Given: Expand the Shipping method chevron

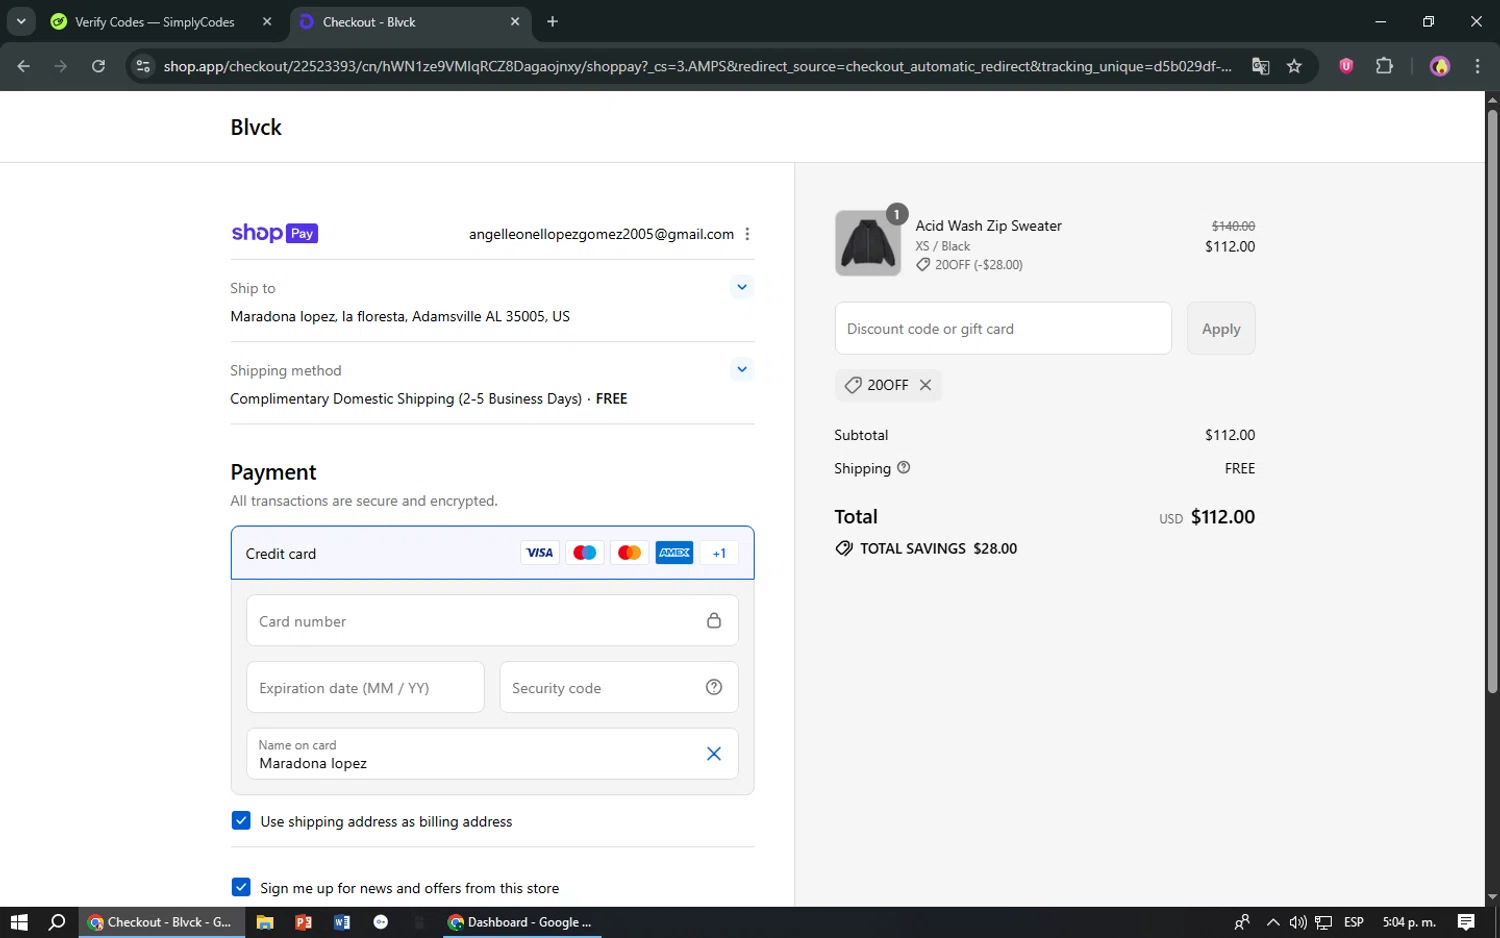Looking at the screenshot, I should coord(742,369).
